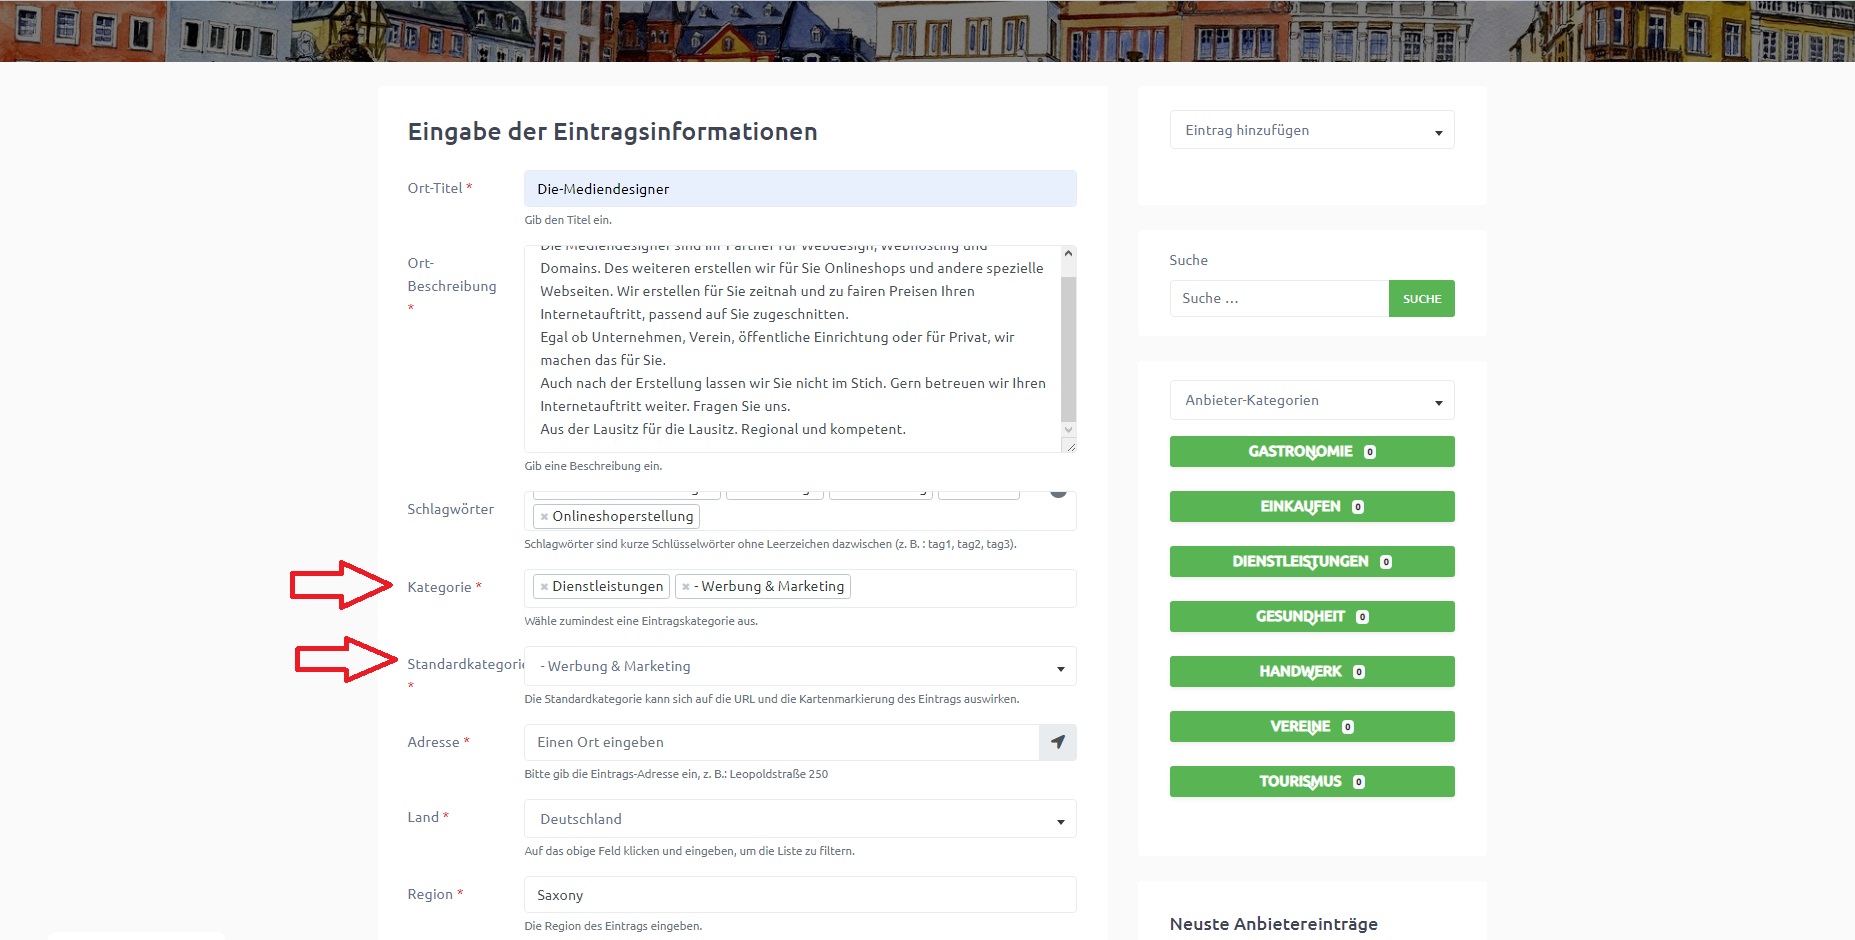Click the sidebar Suche text field
Image resolution: width=1855 pixels, height=940 pixels.
tap(1278, 299)
